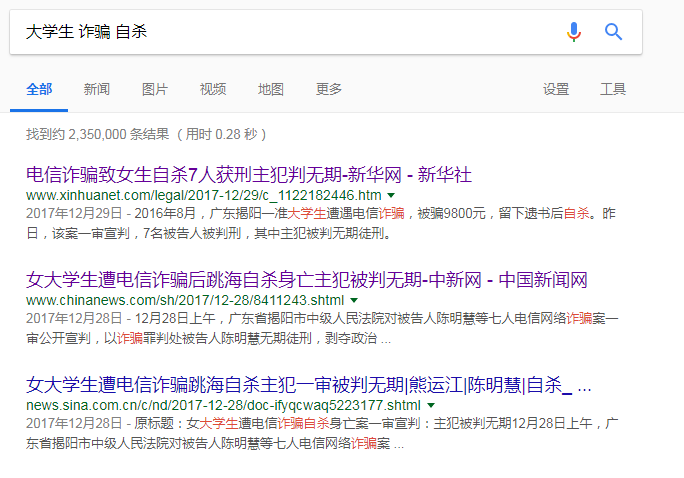Expand dropdown arrow next to news.sina.com.cn URL
Screen dimensions: 684x478
[431, 406]
